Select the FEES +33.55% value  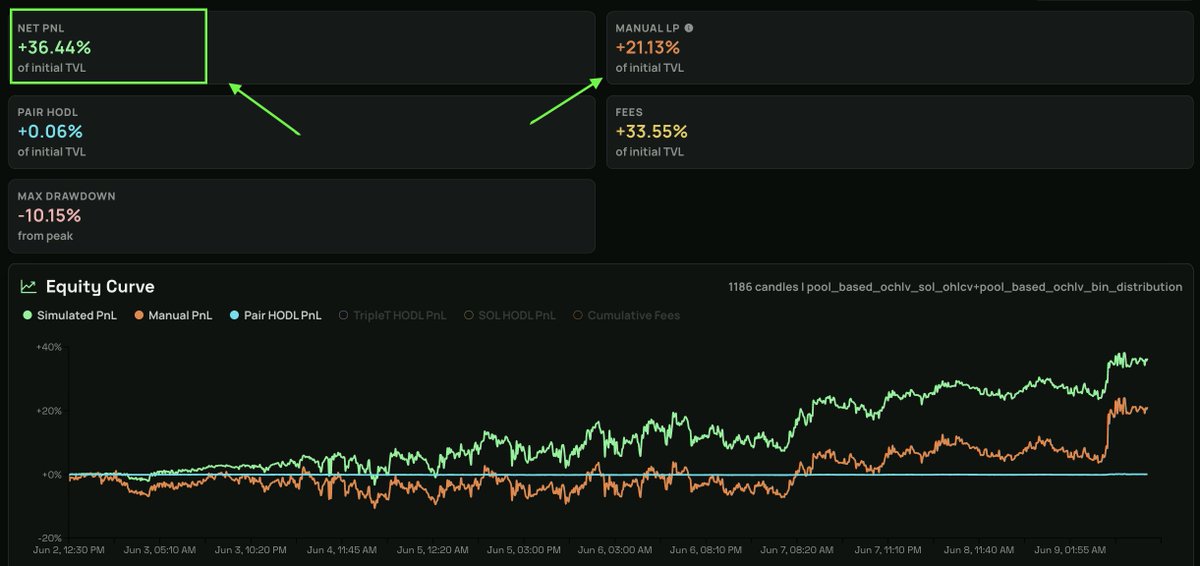[652, 131]
